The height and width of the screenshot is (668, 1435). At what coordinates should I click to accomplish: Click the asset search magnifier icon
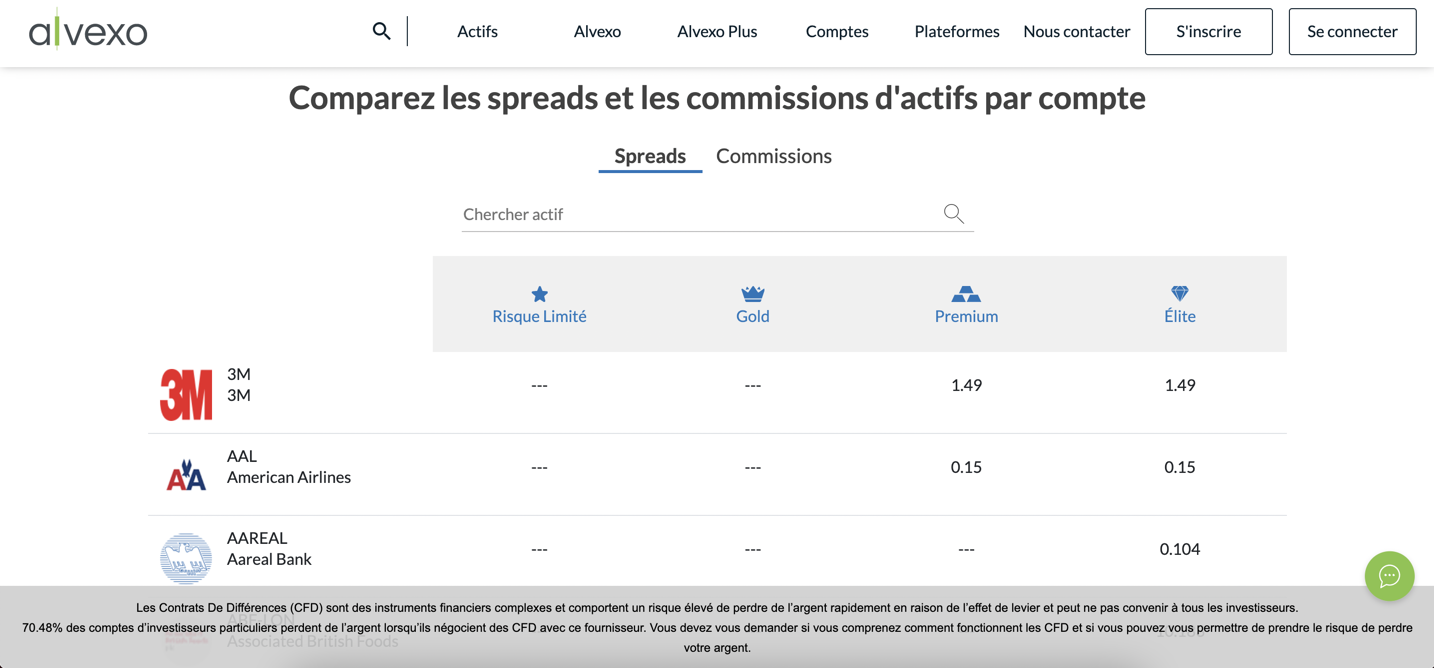(953, 213)
